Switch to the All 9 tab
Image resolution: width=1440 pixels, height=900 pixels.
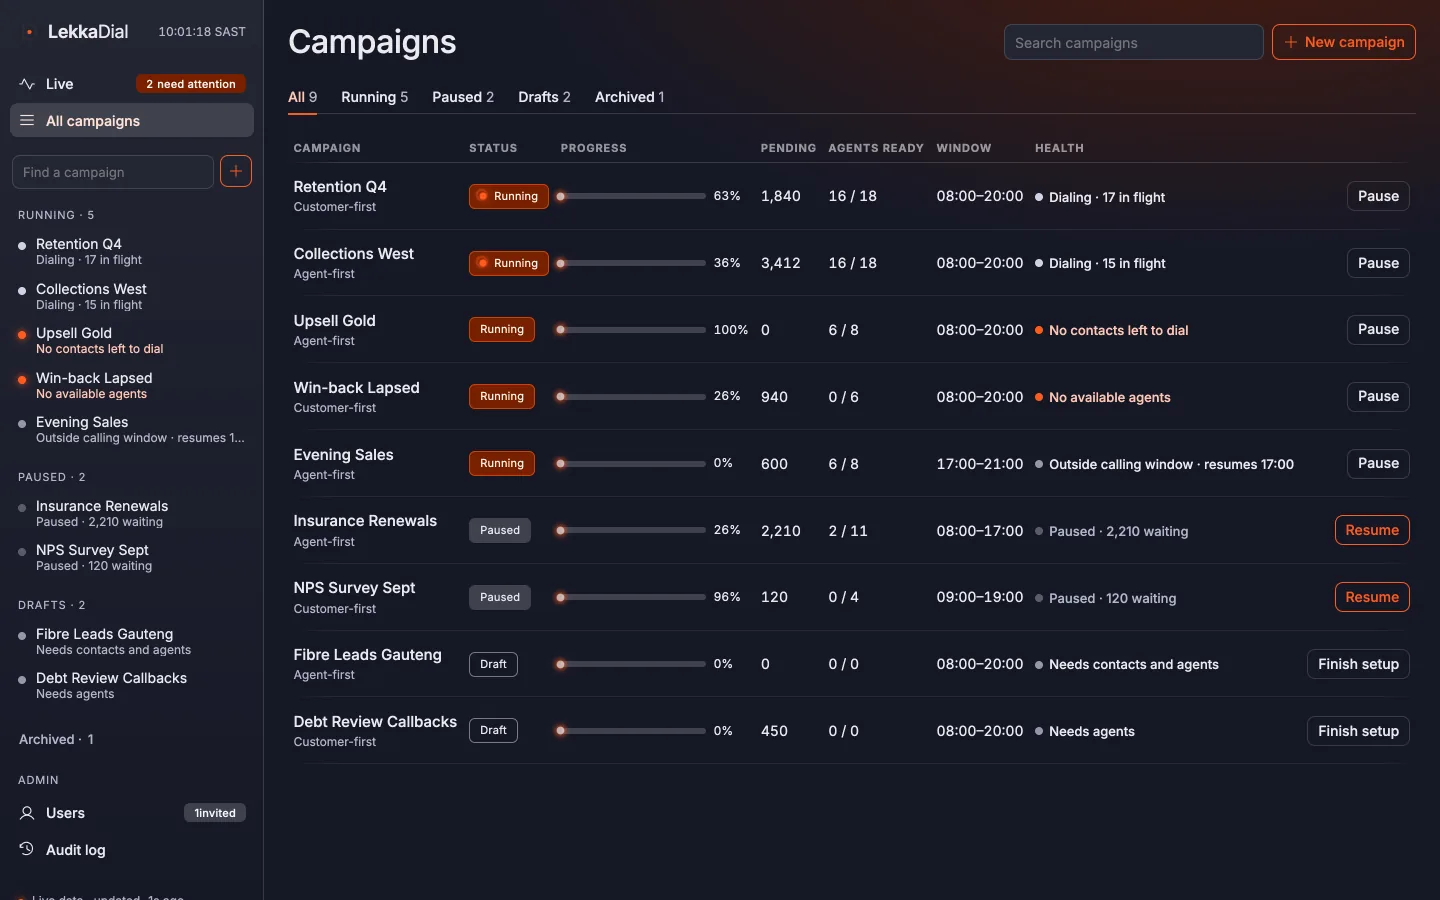[x=302, y=97]
